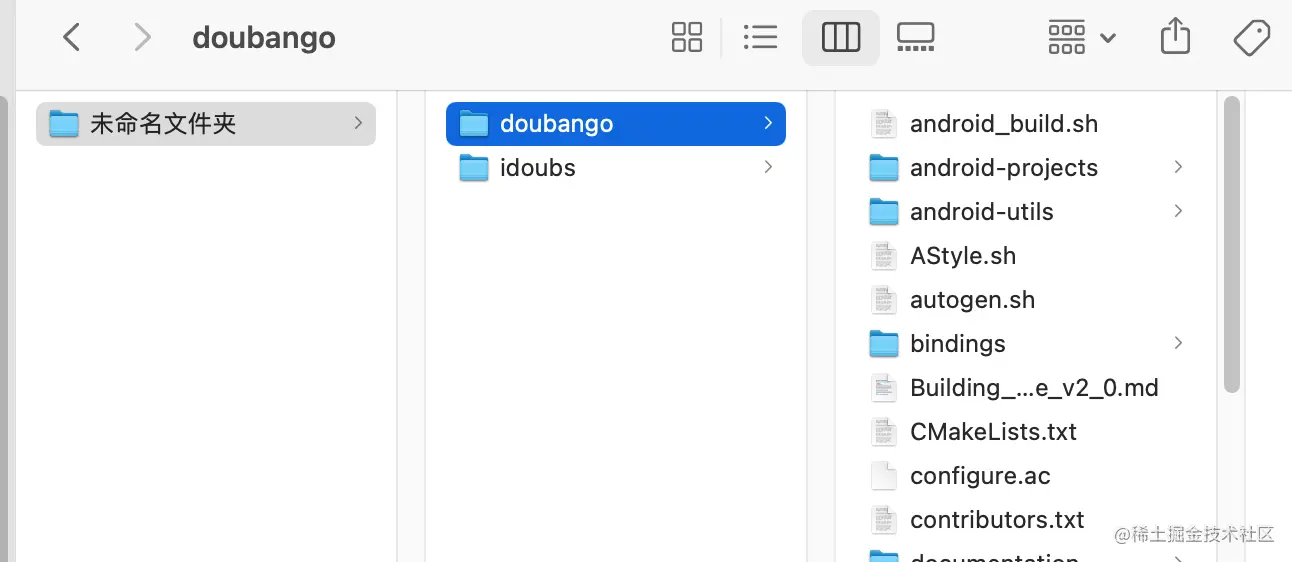Click the AStyle.sh file icon

pos(884,256)
